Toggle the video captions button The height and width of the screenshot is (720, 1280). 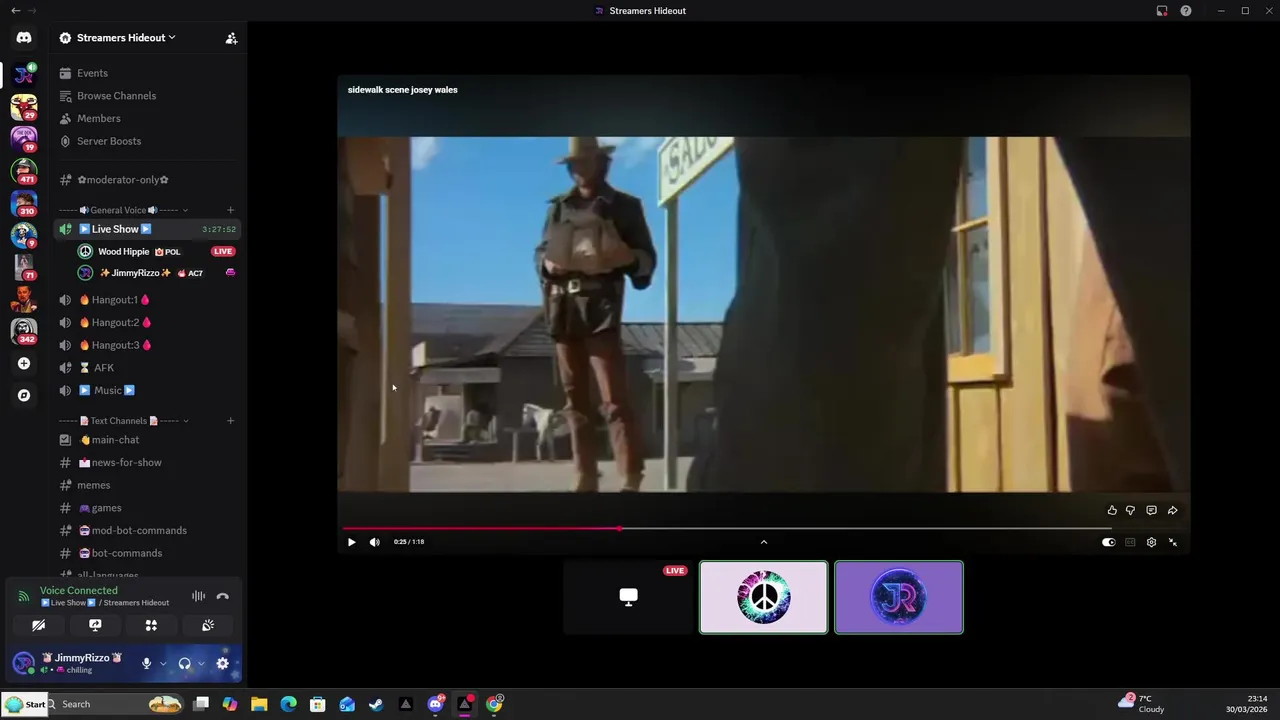(1130, 542)
